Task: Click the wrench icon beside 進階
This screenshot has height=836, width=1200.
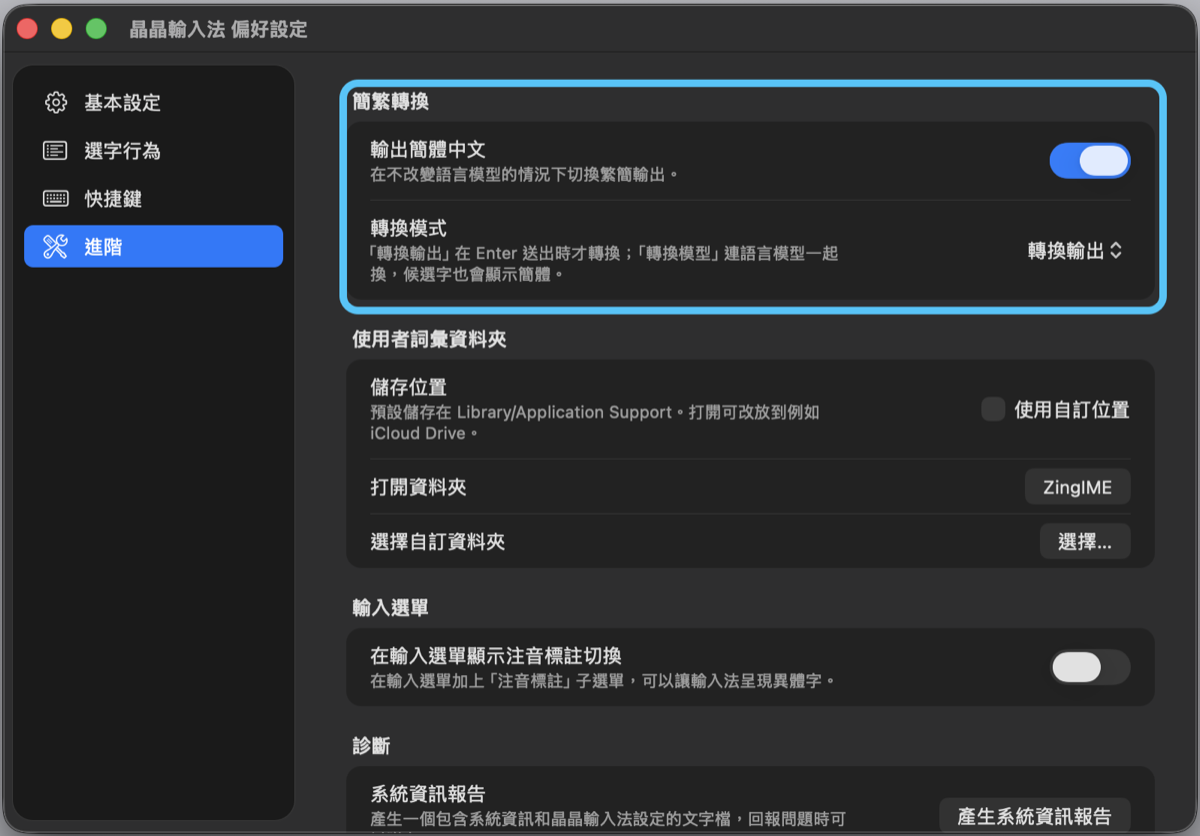Action: coord(56,246)
